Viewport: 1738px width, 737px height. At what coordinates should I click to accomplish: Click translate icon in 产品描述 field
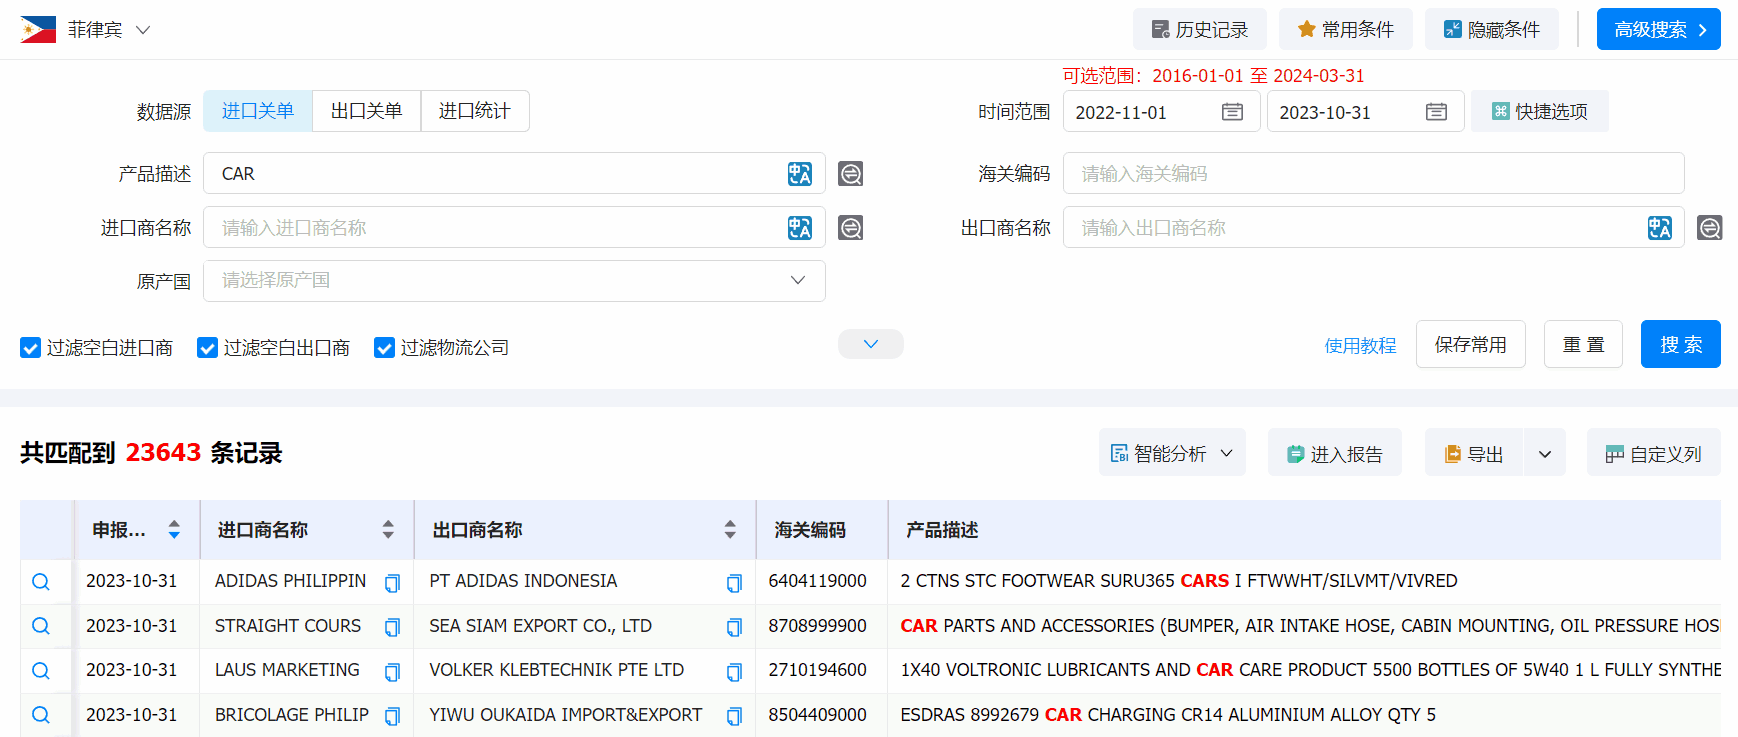pos(799,174)
